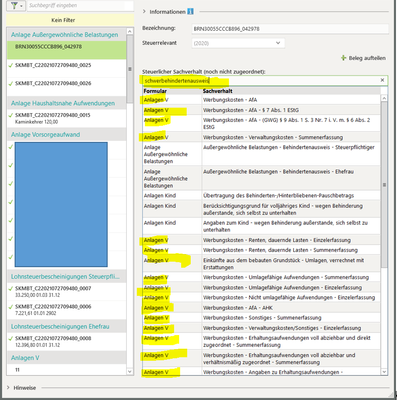Select document SKMBT_C22021072709480_0007

coord(66,292)
